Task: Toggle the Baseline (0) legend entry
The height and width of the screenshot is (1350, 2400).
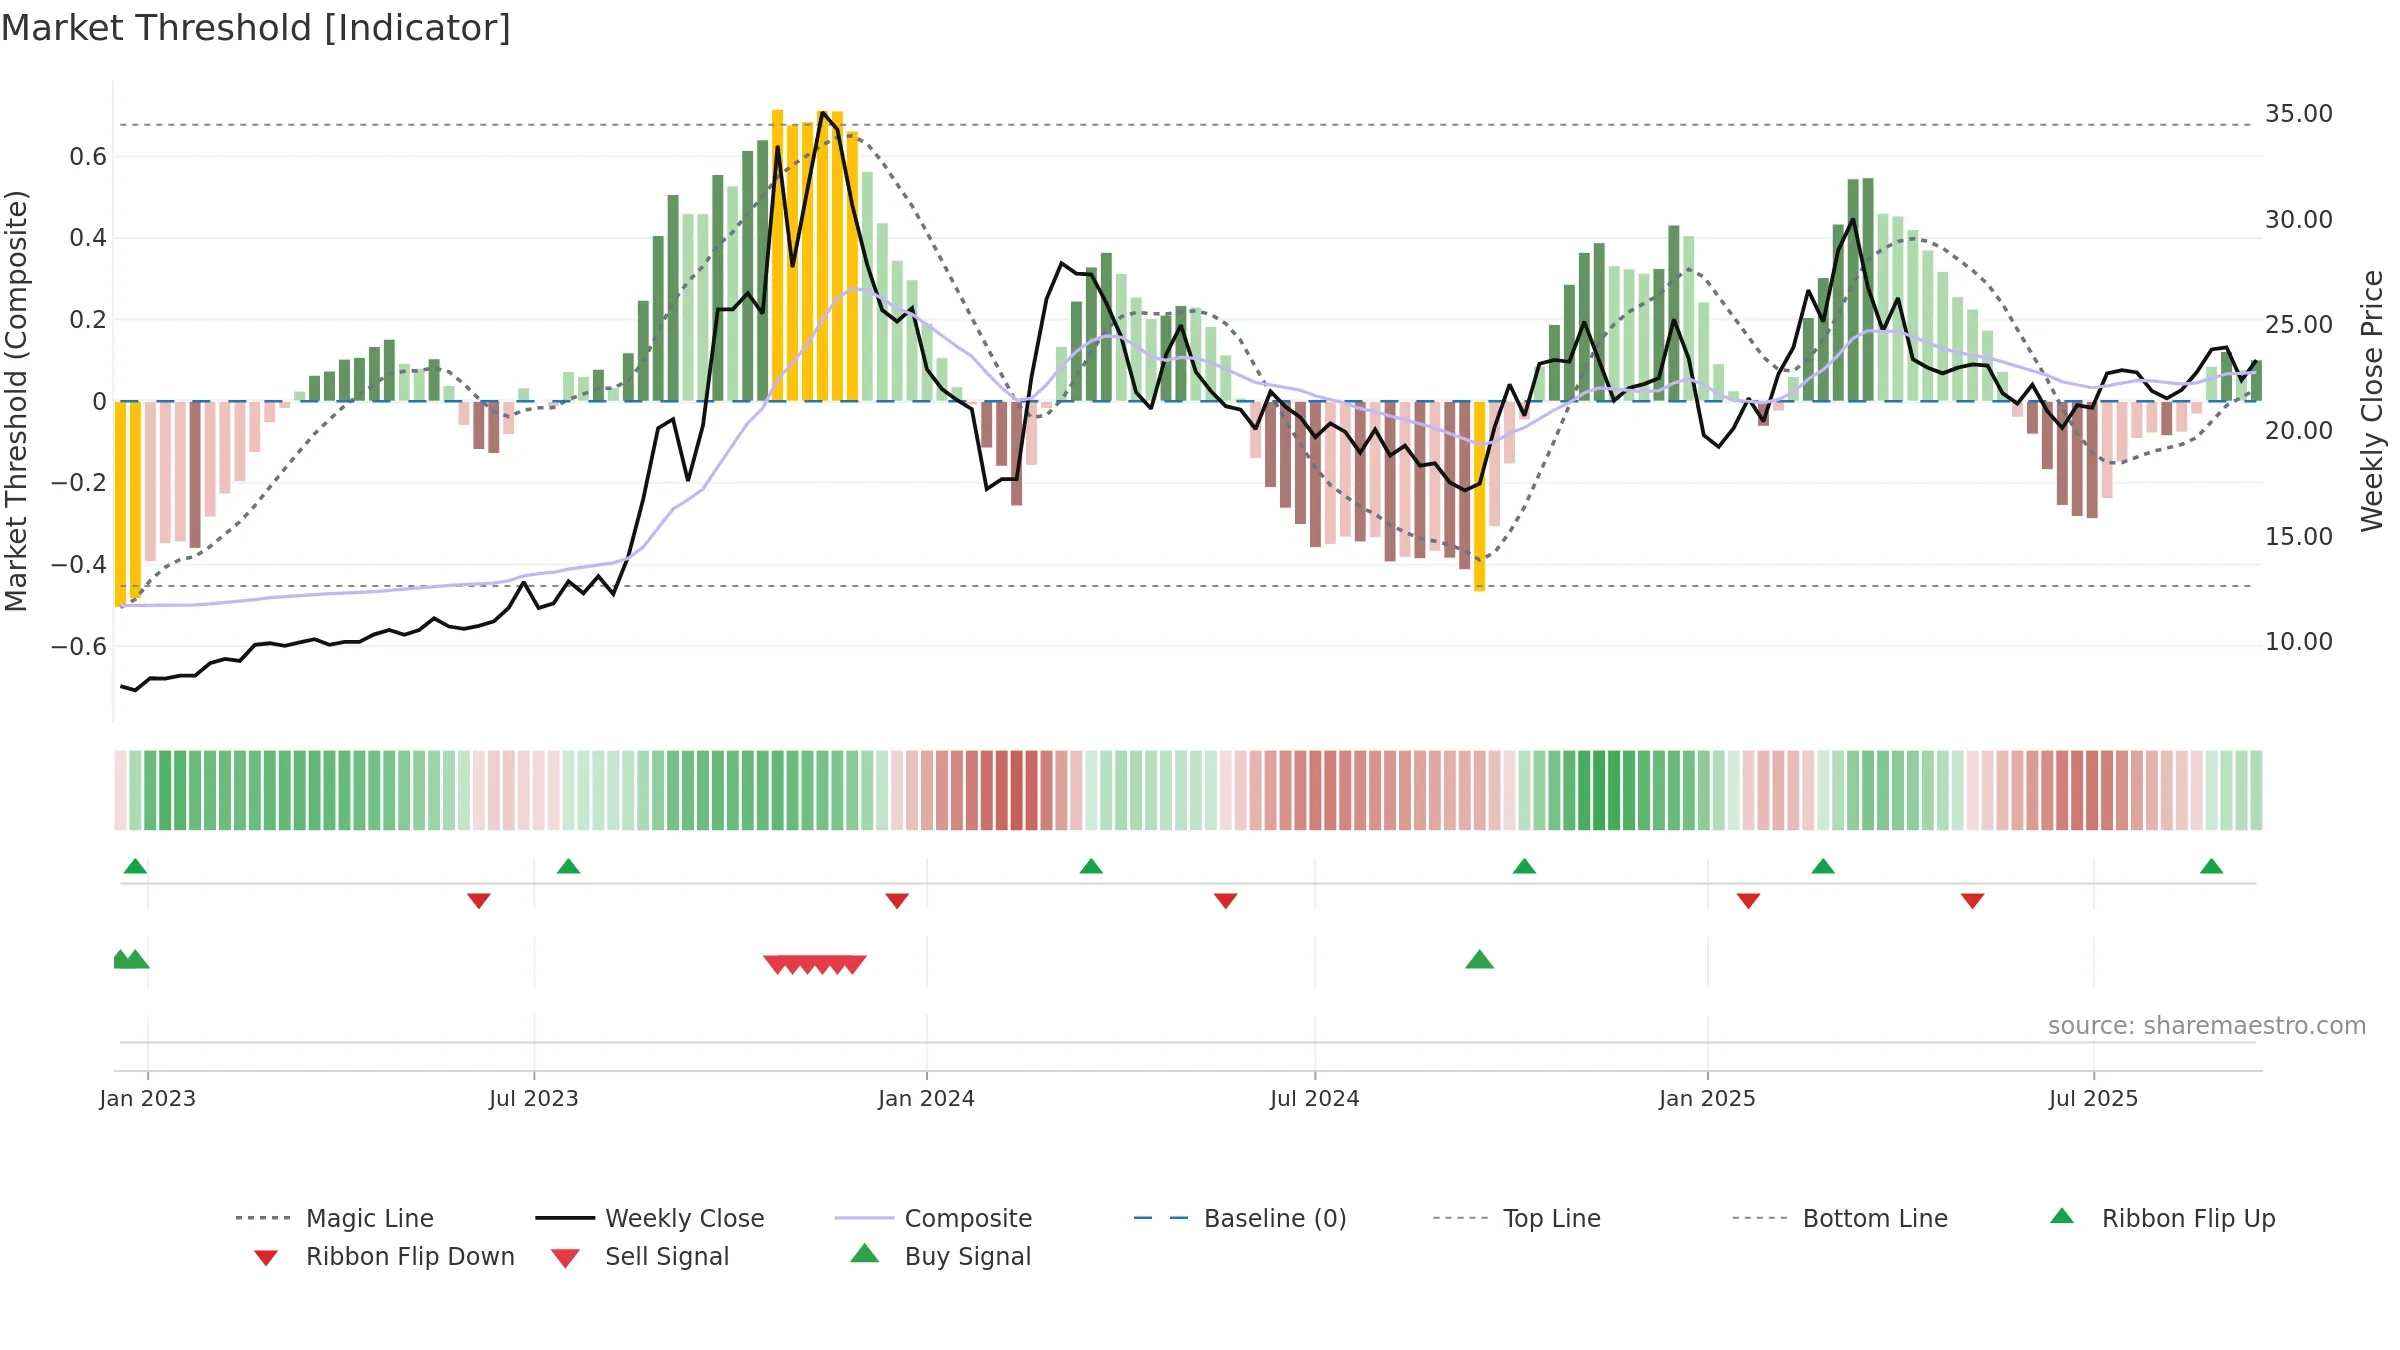Action: click(x=1240, y=1218)
